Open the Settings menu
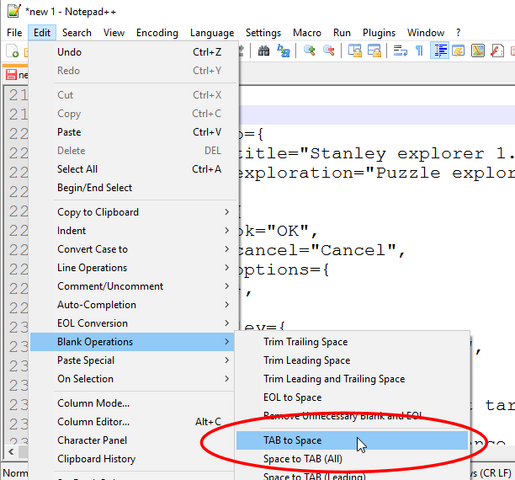Screen dimensions: 515x480 point(263,33)
